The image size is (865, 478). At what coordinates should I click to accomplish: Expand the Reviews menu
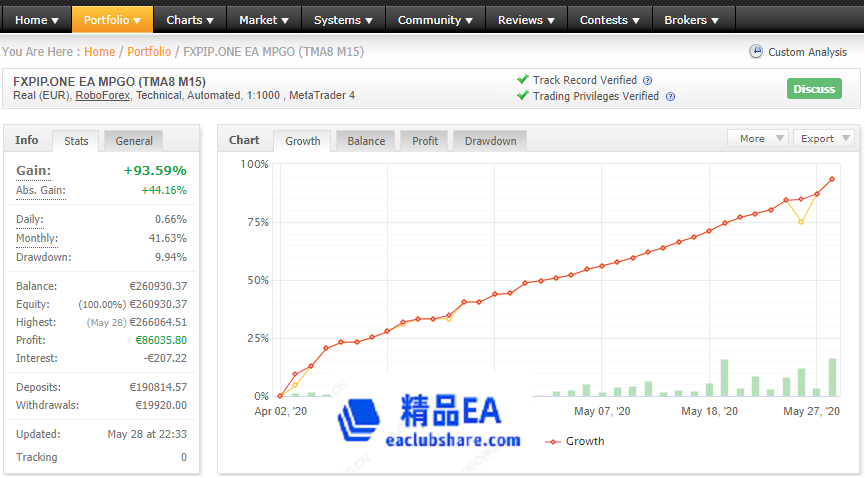coord(526,20)
